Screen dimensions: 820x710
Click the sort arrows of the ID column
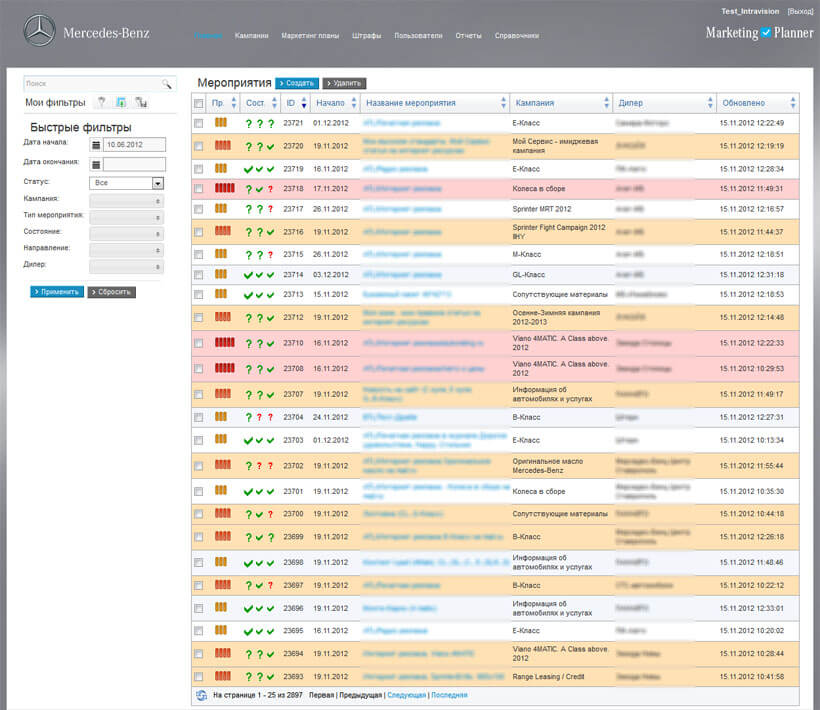click(304, 103)
